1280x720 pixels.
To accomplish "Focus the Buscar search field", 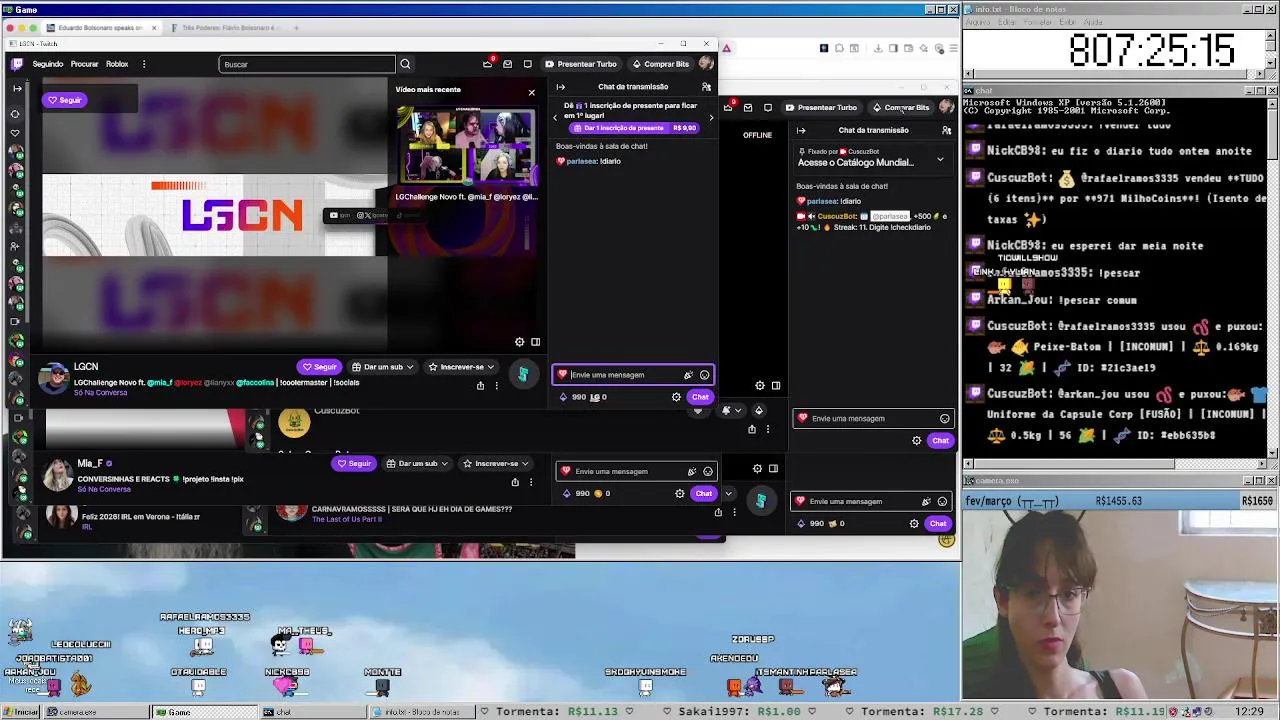I will tap(307, 64).
